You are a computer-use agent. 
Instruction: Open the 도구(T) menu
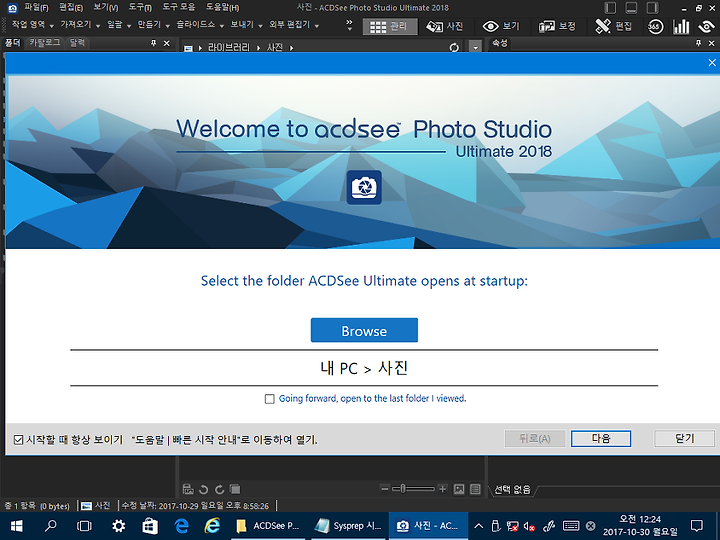[140, 8]
